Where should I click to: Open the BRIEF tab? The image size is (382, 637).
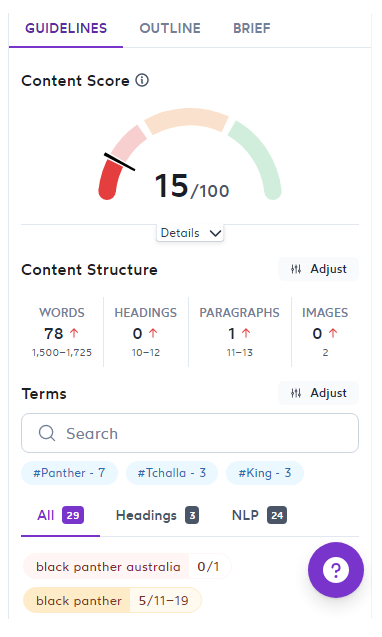252,28
